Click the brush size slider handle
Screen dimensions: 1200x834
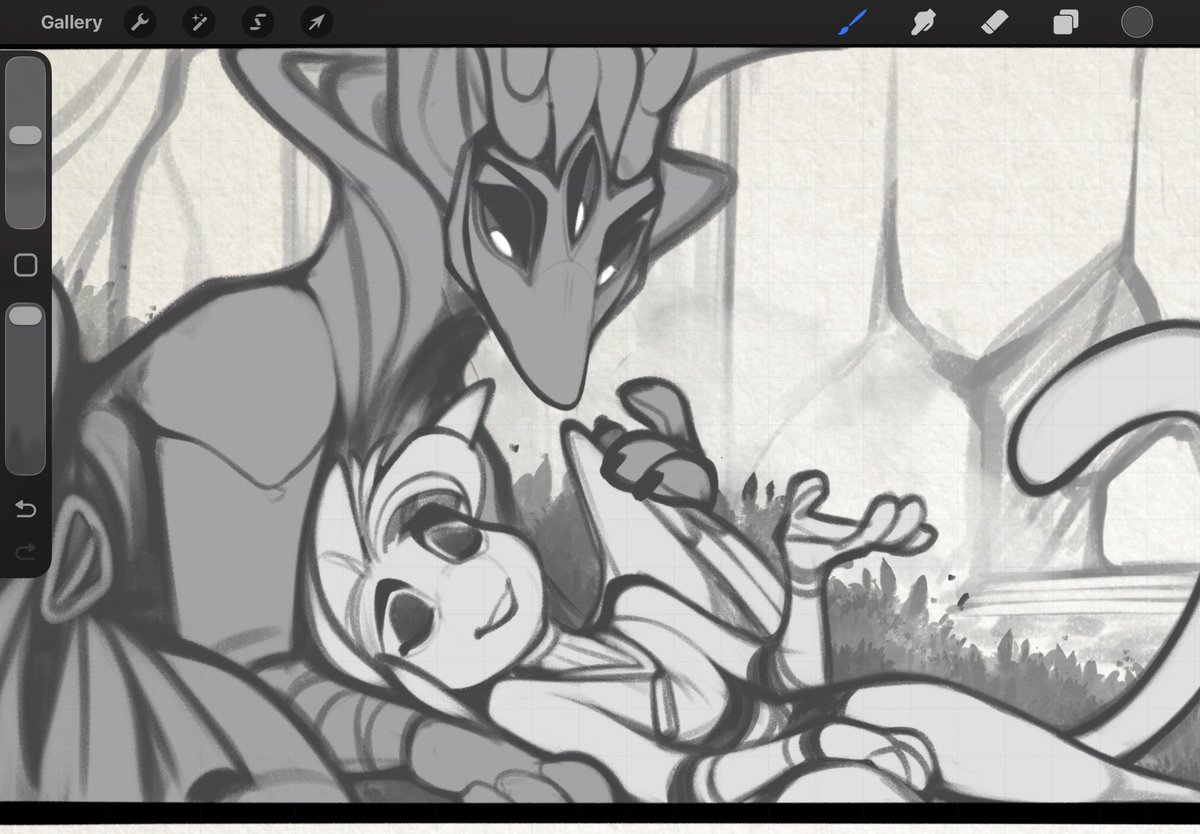(x=25, y=135)
